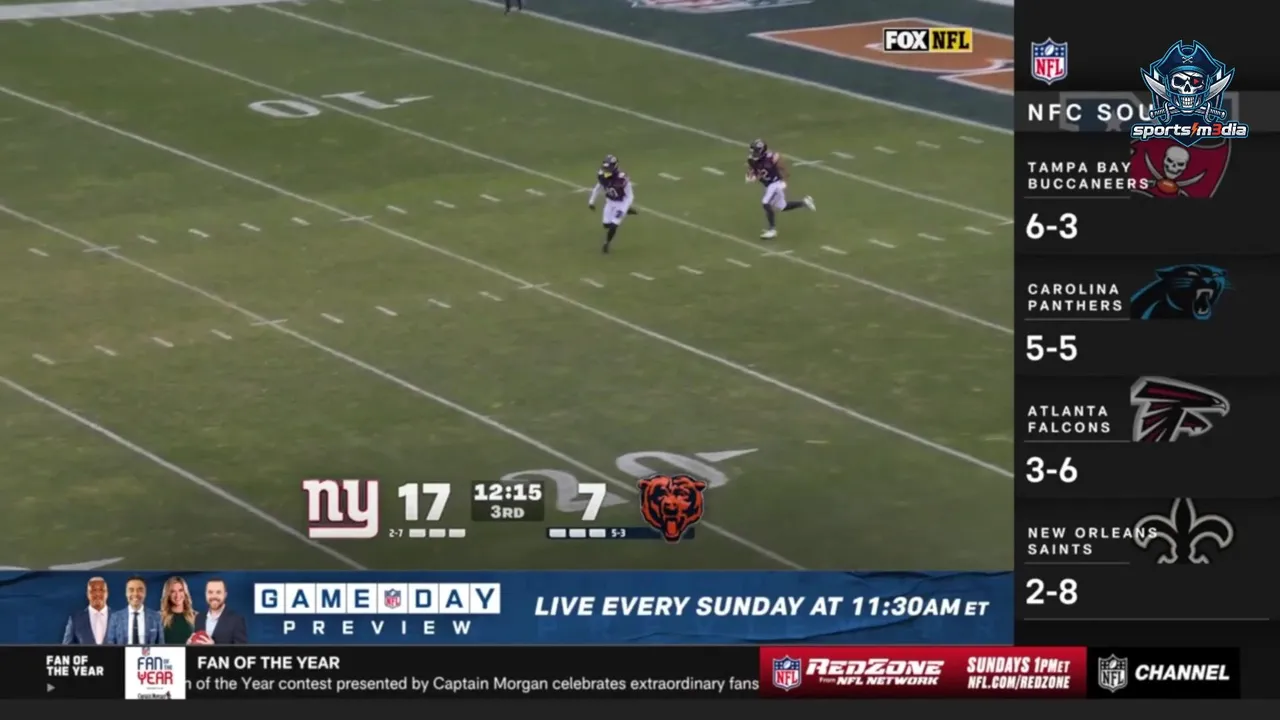1280x720 pixels.
Task: Click the NFL shield in GameDay logo
Action: [392, 599]
